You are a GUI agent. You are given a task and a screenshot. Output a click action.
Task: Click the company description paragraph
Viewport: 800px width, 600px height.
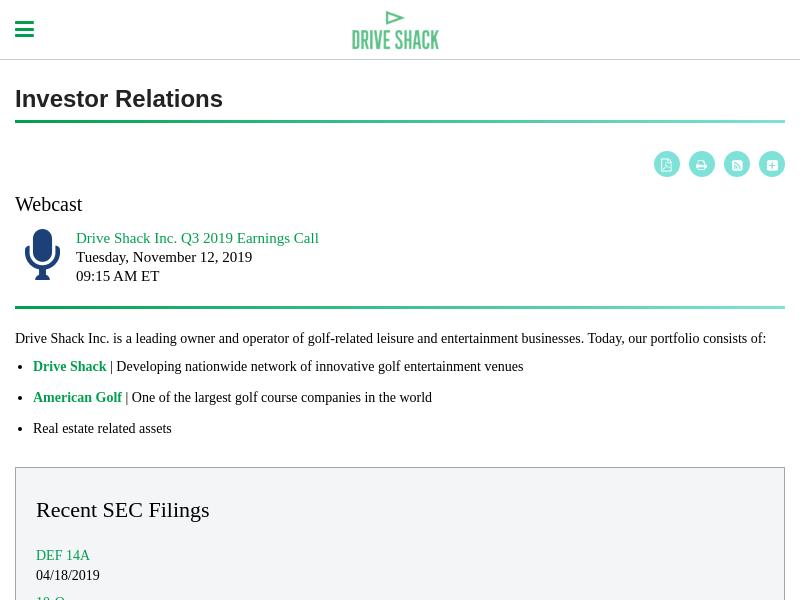coord(390,338)
